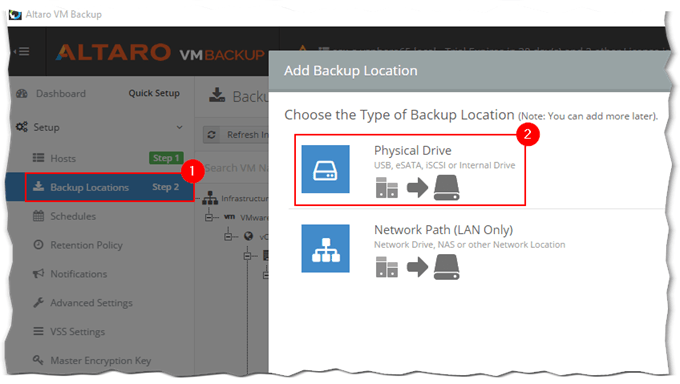Image resolution: width=680 pixels, height=384 pixels.
Task: Open Hosts in the Setup menu
Action: [63, 158]
